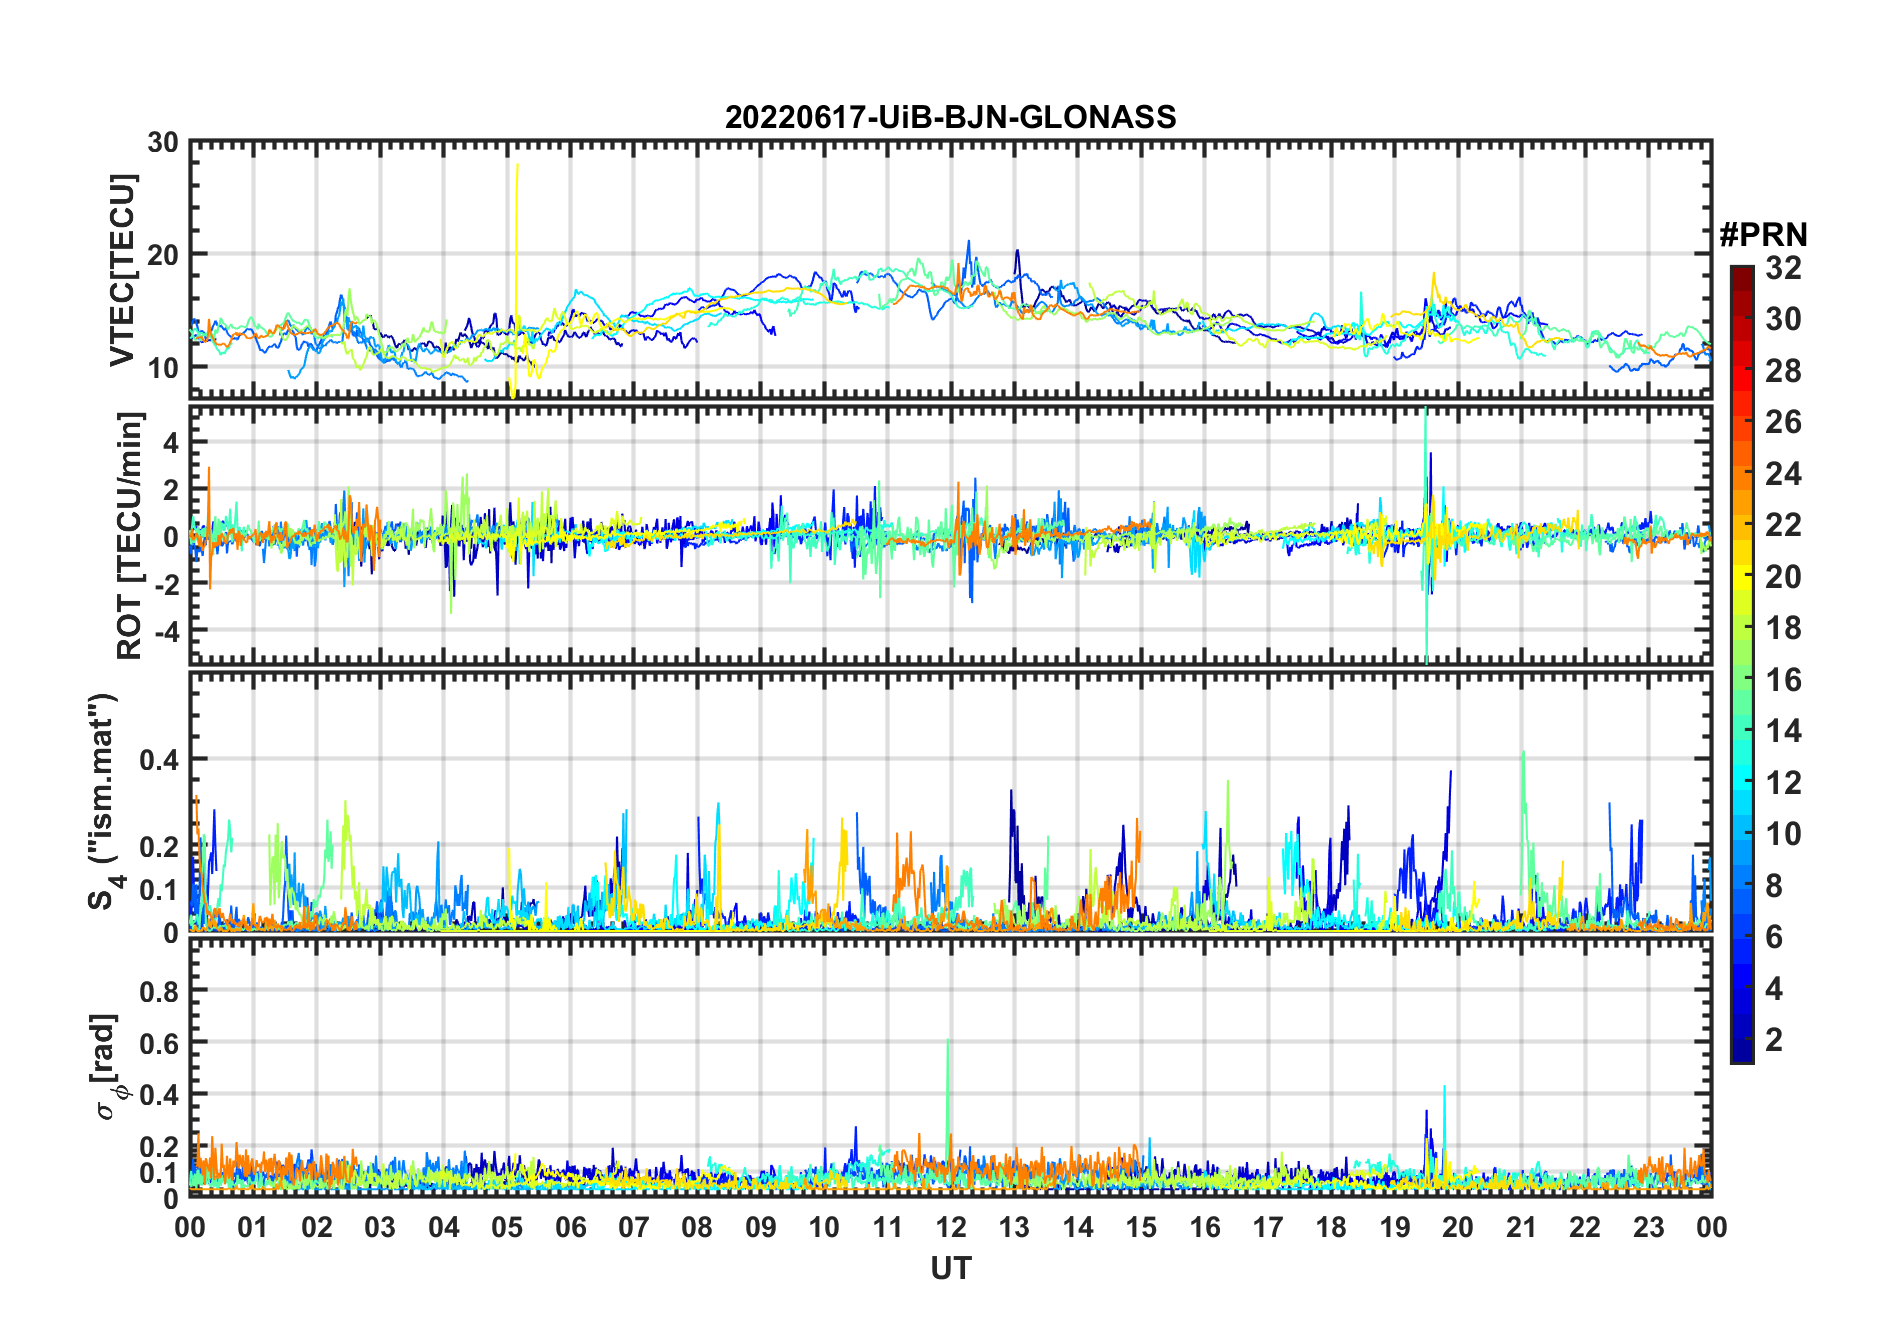Click the 0.8 tick label on sigma-phi axis
The width and height of the screenshot is (1902, 1330).
159,991
